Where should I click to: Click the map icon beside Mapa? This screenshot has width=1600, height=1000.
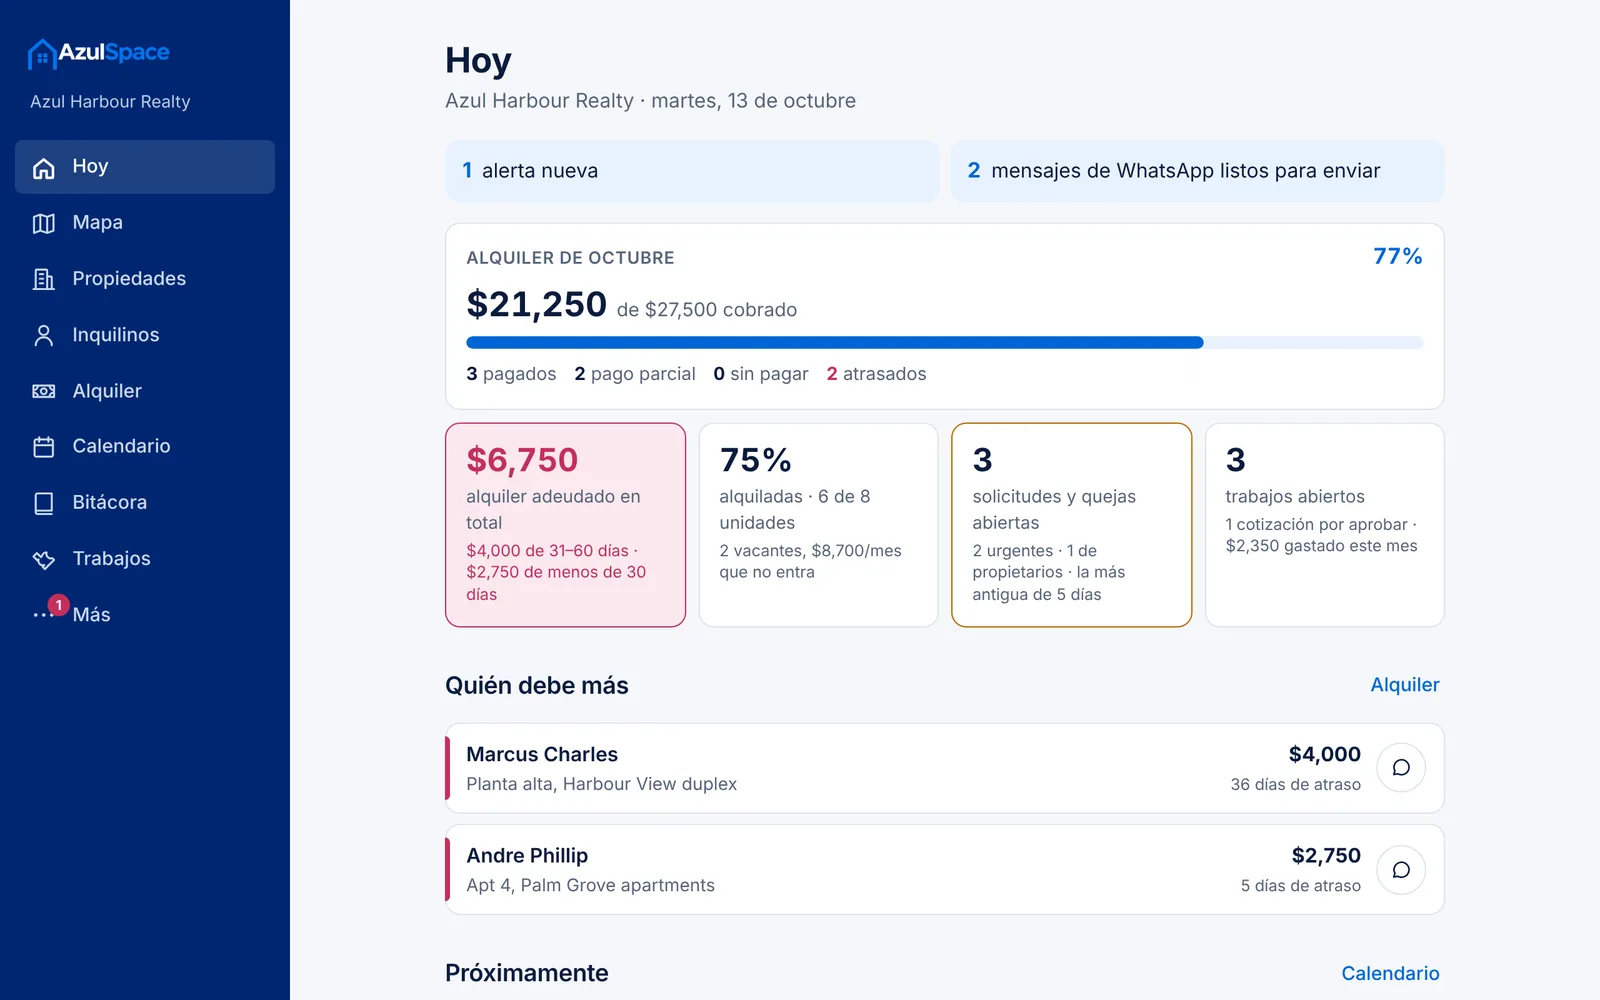coord(44,223)
